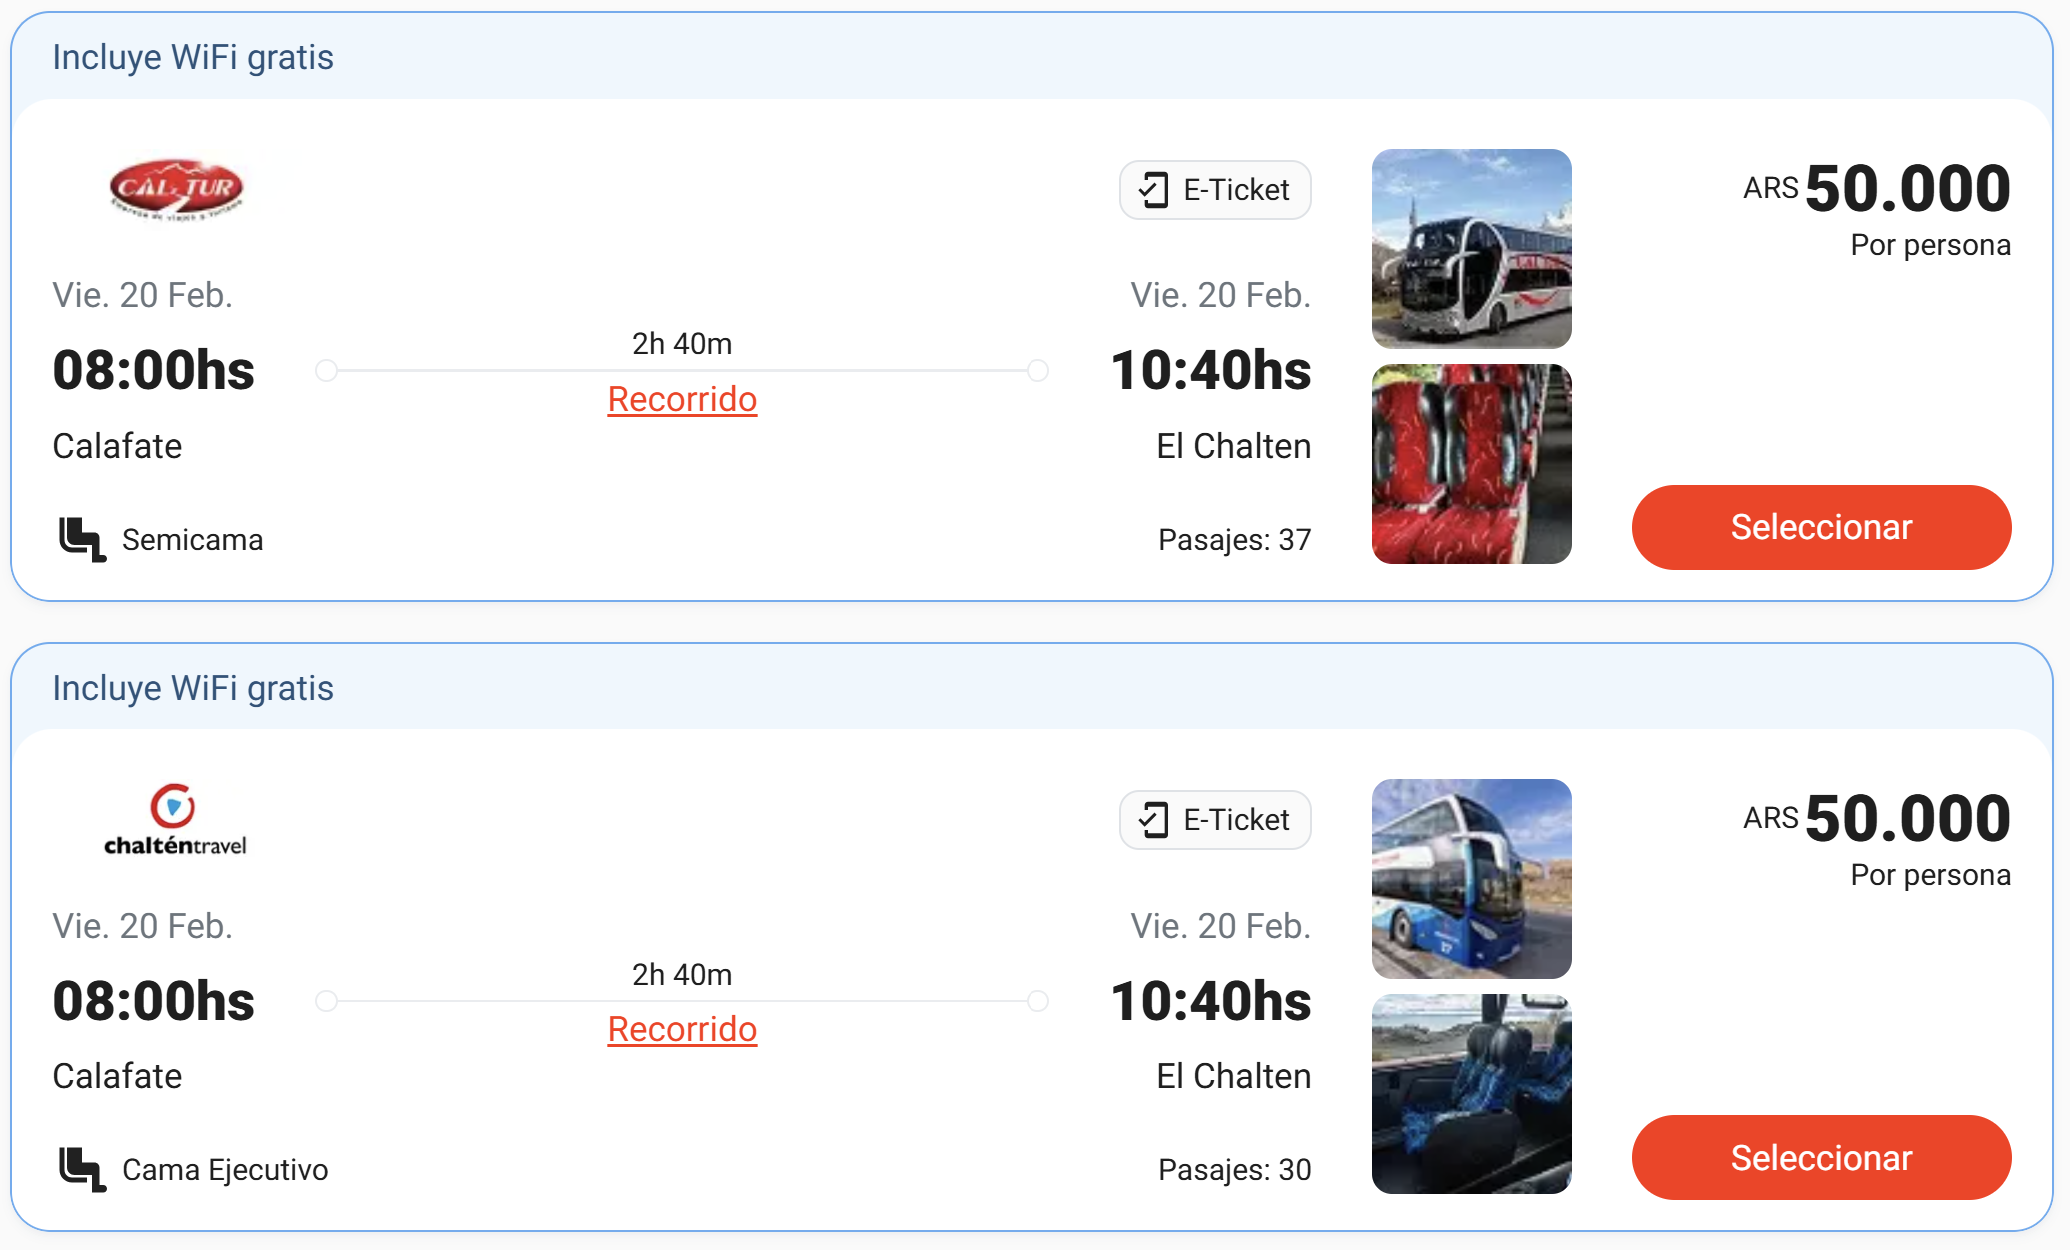This screenshot has width=2070, height=1250.
Task: Click the Cal Tur ARS 50.000 price
Action: coord(1877,189)
